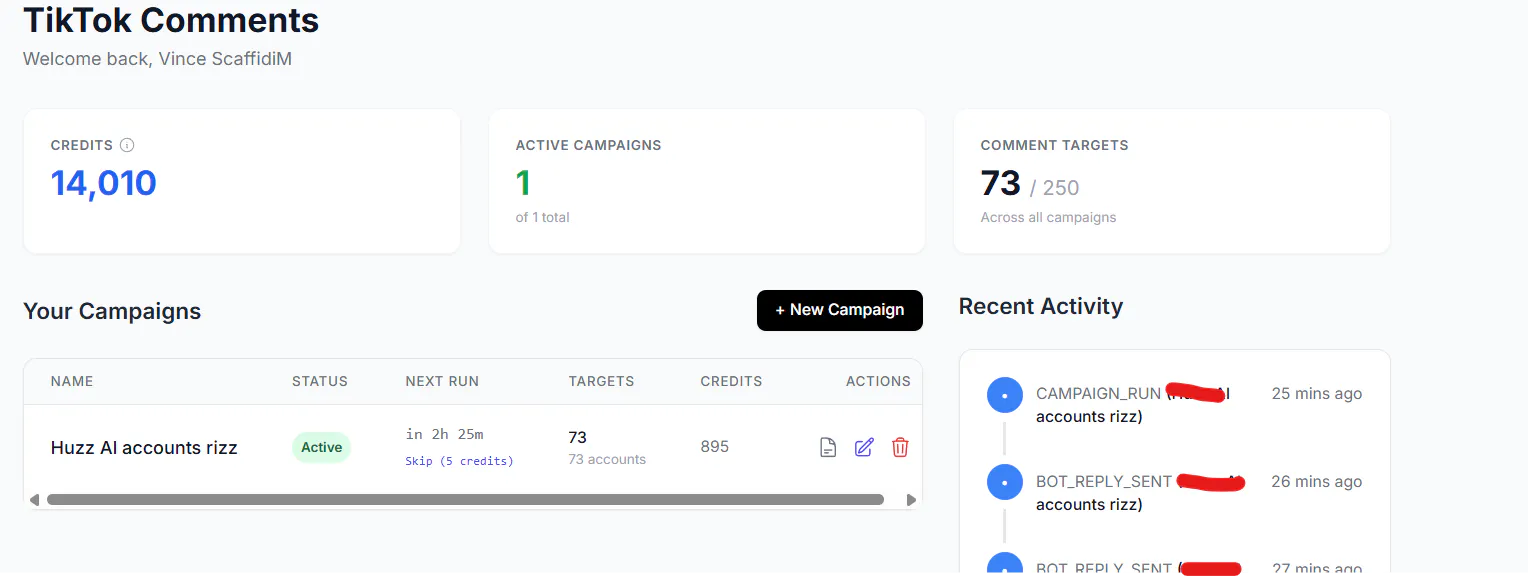Click the STATUS column header
The width and height of the screenshot is (1528, 576).
point(320,381)
